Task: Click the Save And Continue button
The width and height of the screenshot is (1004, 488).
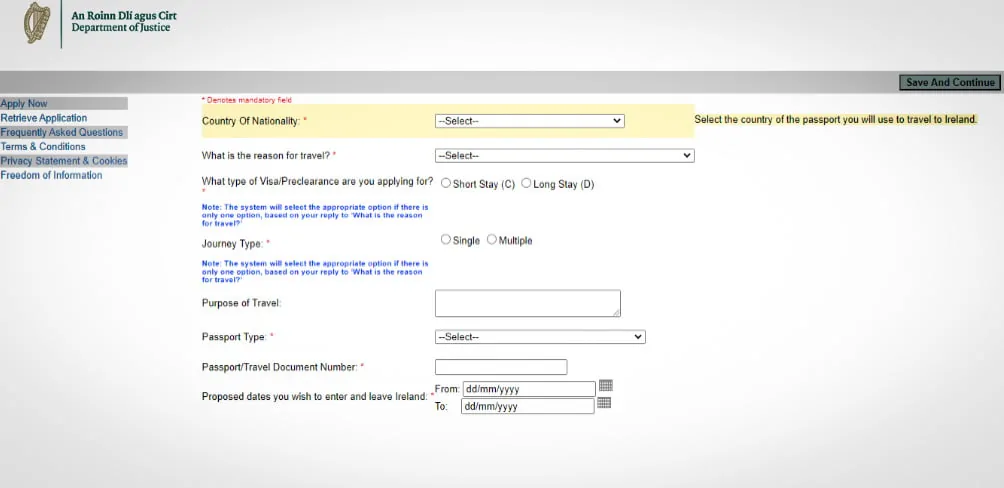Action: pos(950,83)
